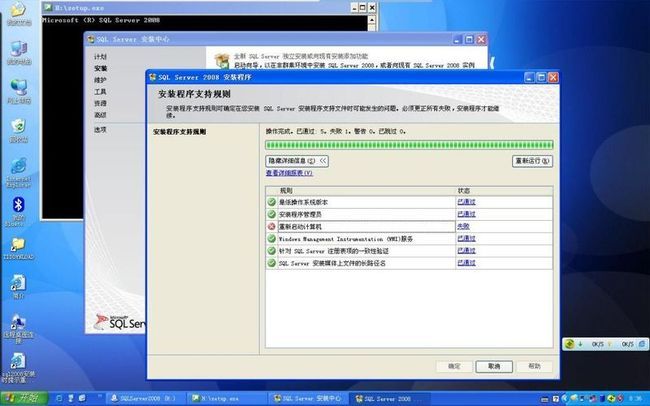This screenshot has width=650, height=406.
Task: Open the 失败 link for 重新启动计算机
Action: tap(463, 226)
